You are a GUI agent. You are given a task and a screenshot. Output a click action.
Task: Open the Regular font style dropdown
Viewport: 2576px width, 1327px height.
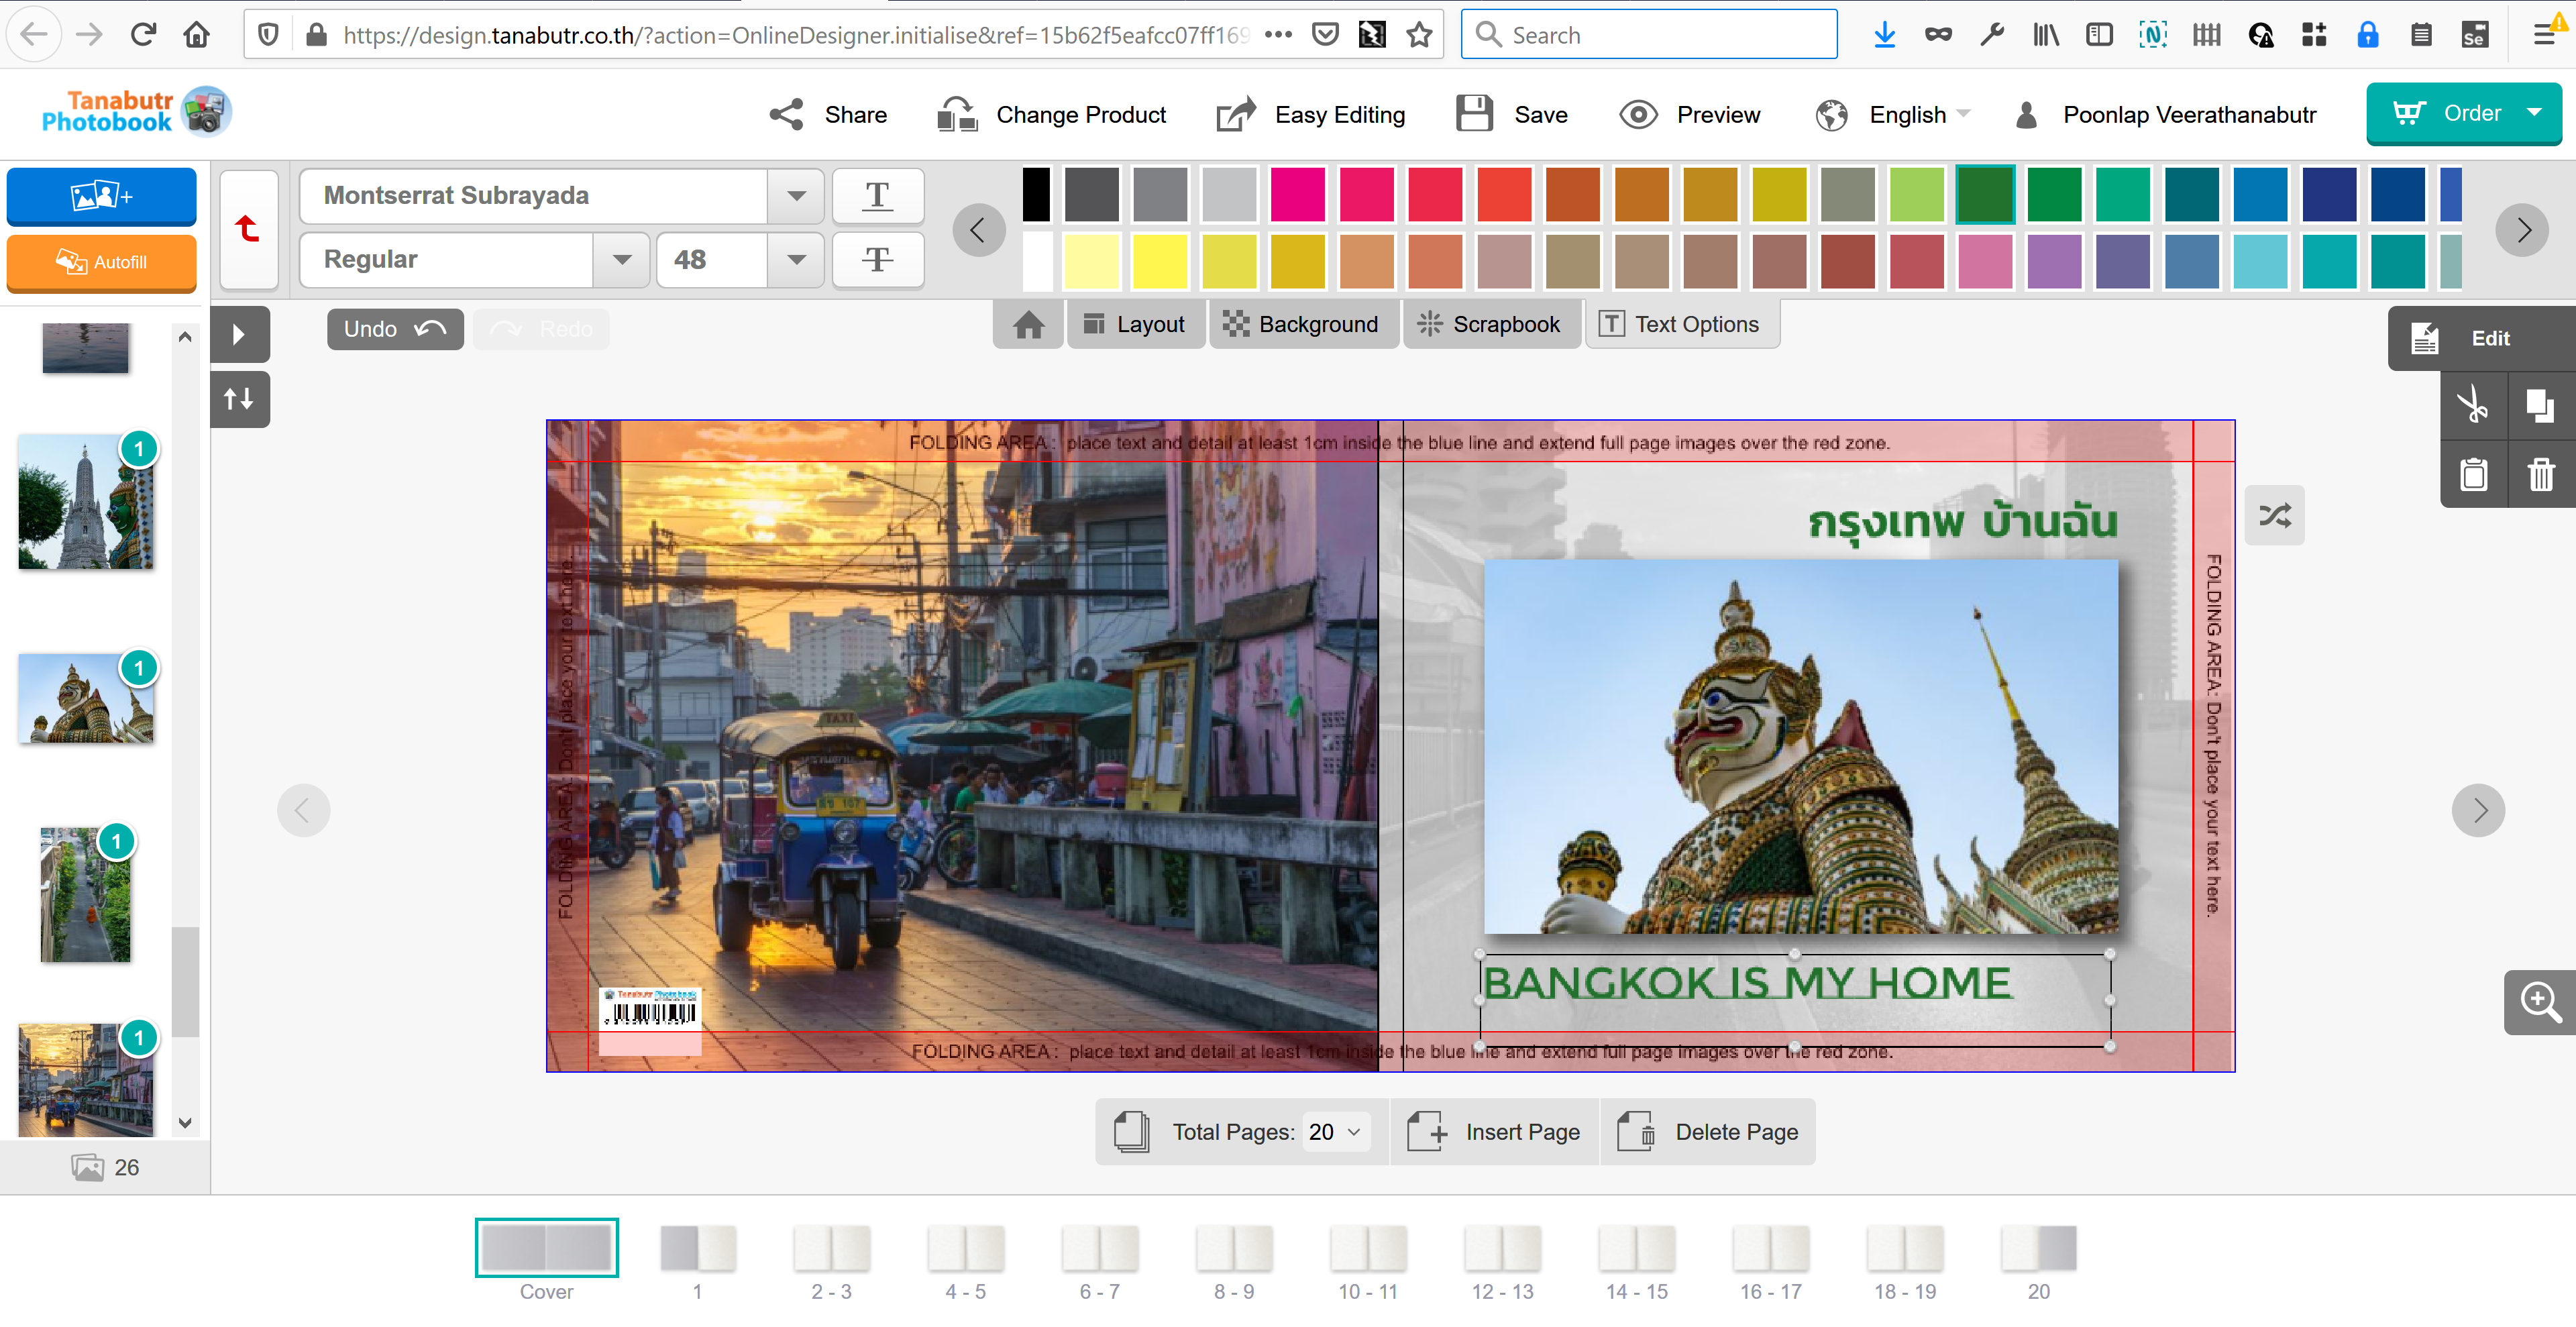[621, 260]
